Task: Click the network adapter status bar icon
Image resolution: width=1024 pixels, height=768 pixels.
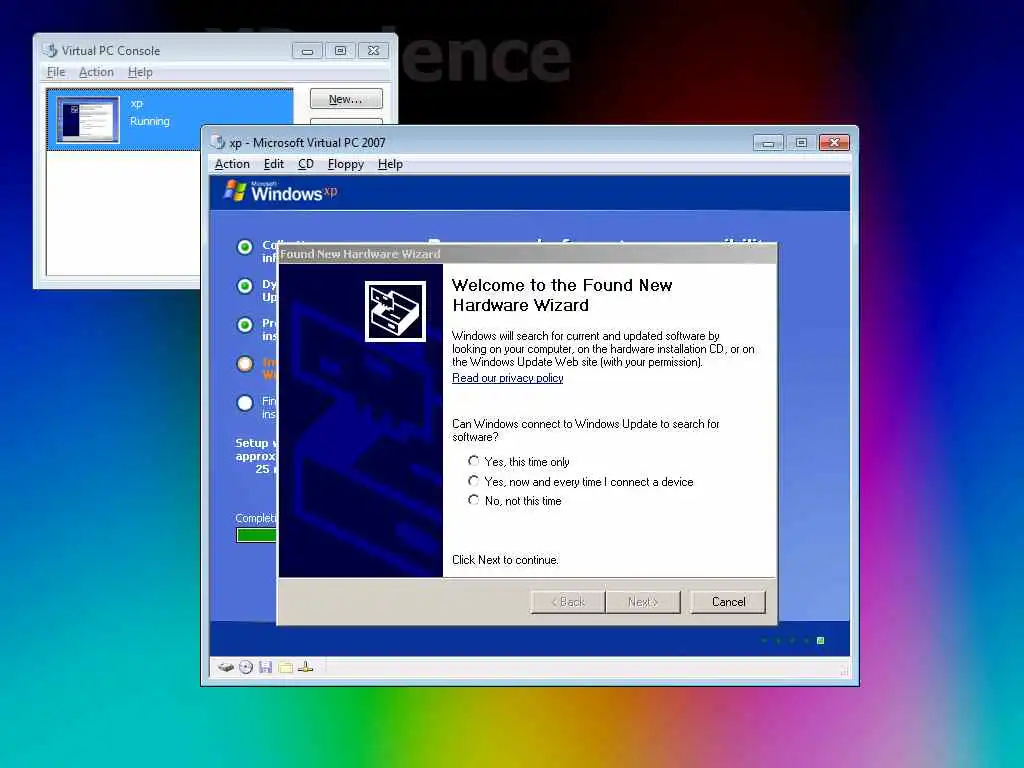Action: click(306, 667)
